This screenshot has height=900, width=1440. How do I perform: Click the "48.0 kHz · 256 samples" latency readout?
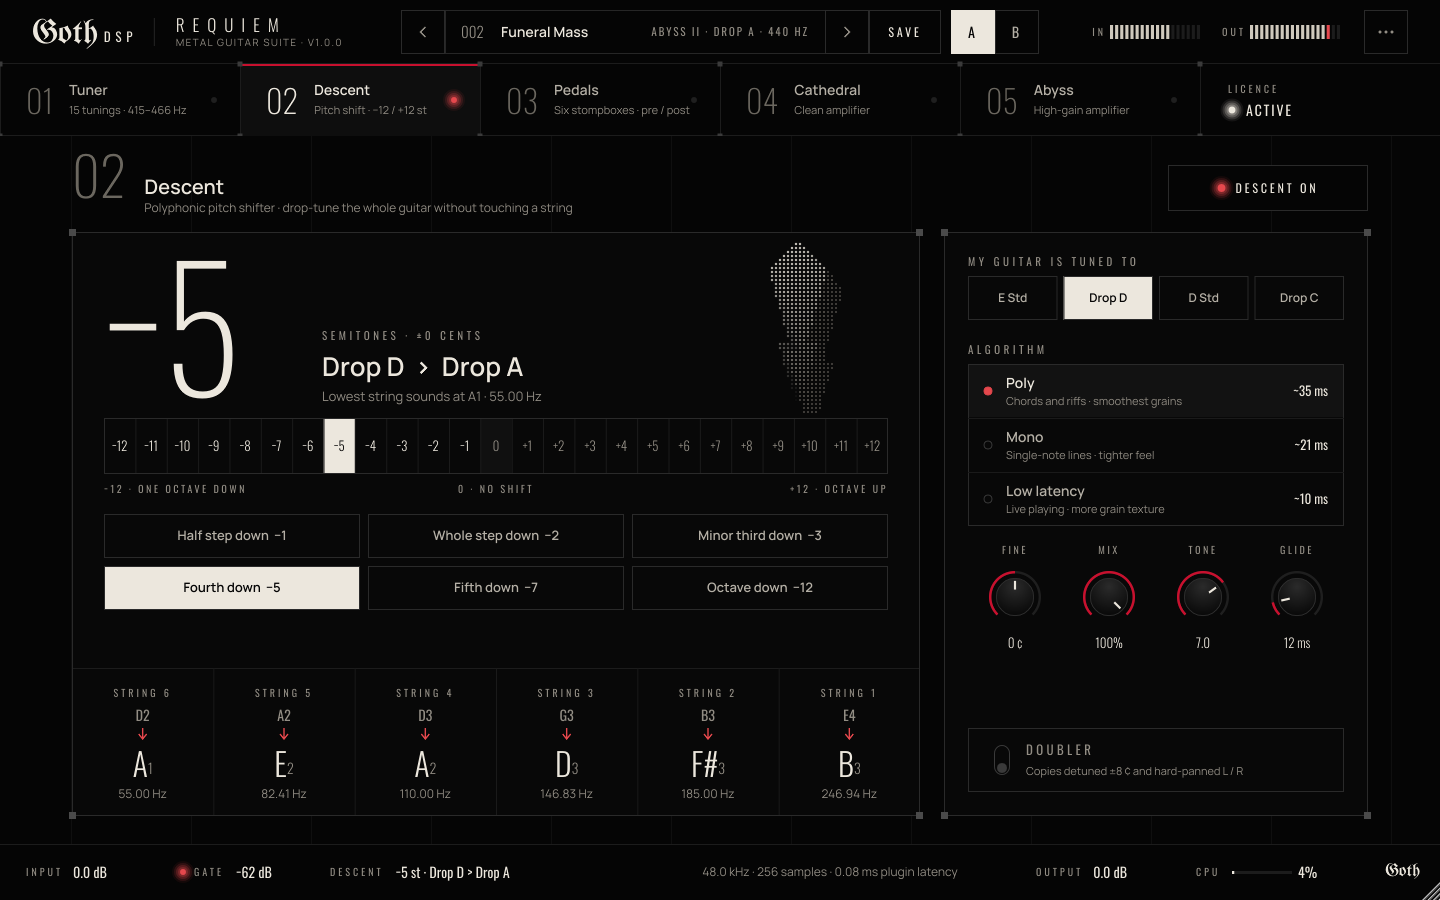830,872
